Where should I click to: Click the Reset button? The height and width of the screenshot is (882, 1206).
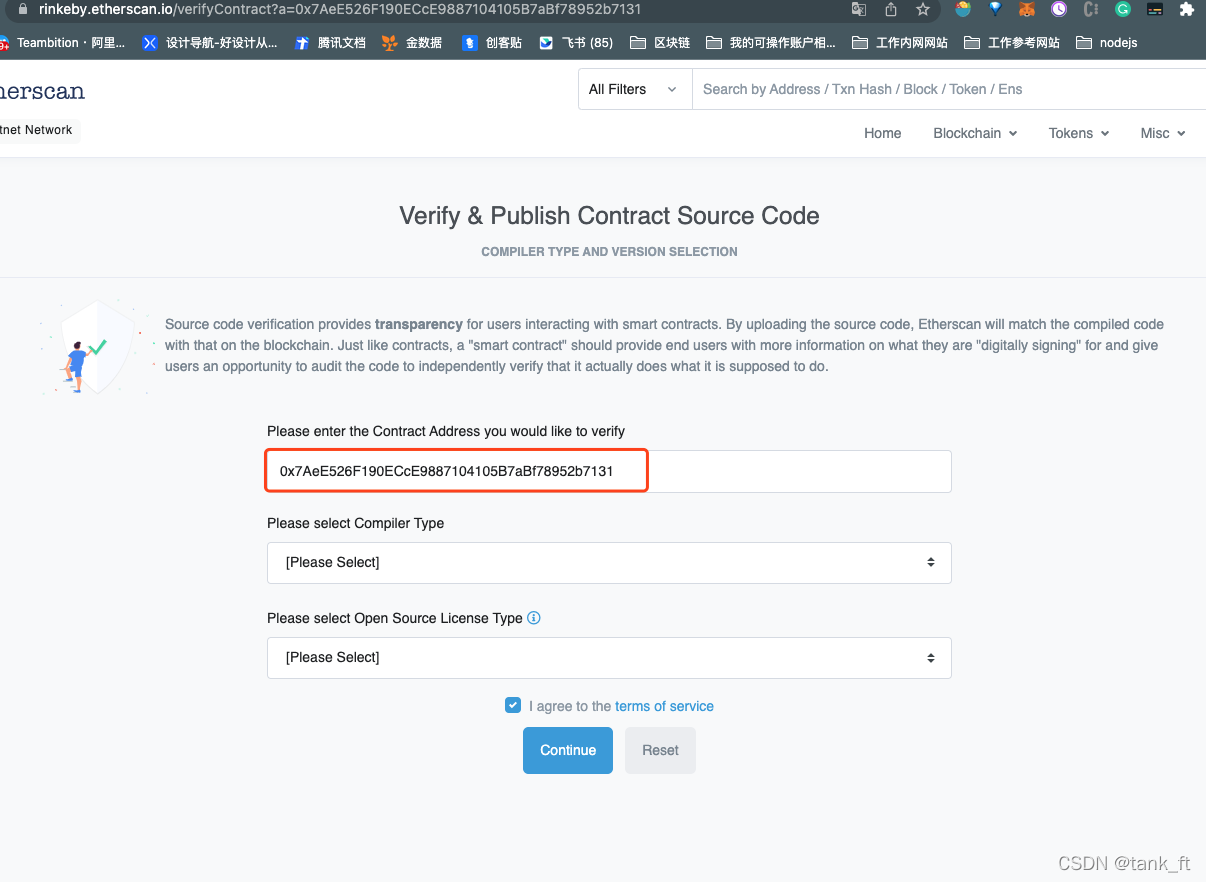click(x=660, y=750)
